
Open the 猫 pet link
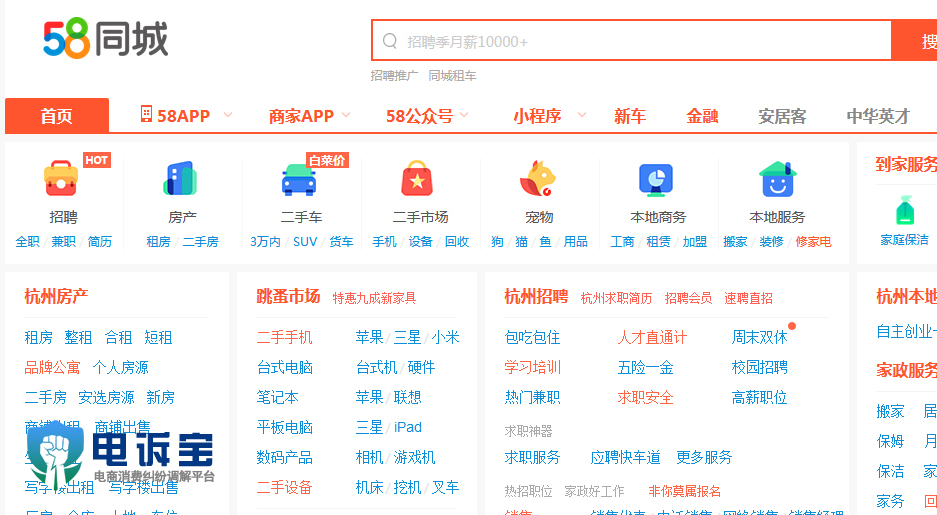click(x=522, y=241)
